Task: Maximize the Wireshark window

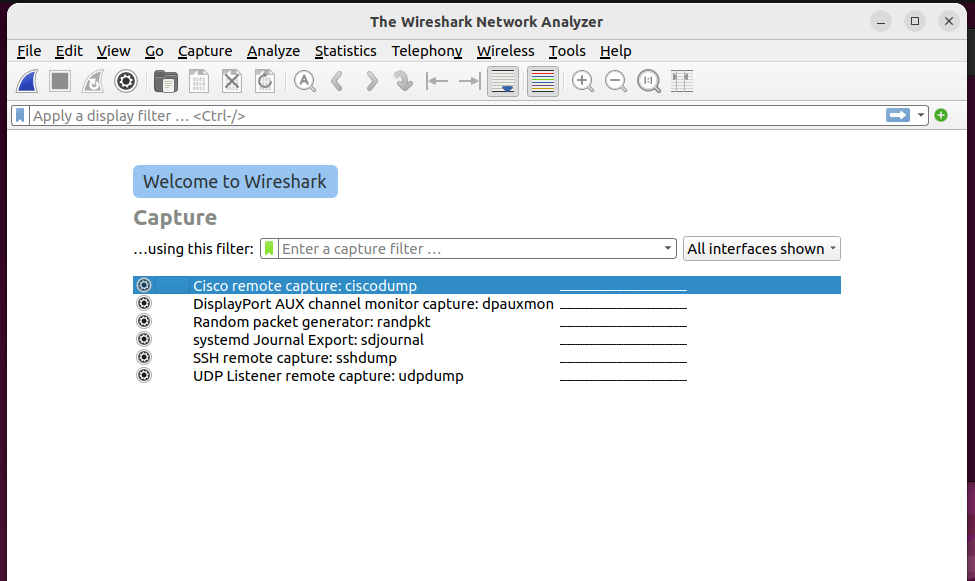Action: [x=915, y=21]
